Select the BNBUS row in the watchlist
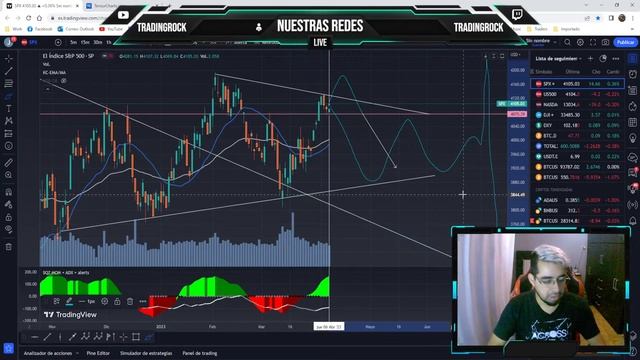The image size is (640, 360). [x=577, y=210]
